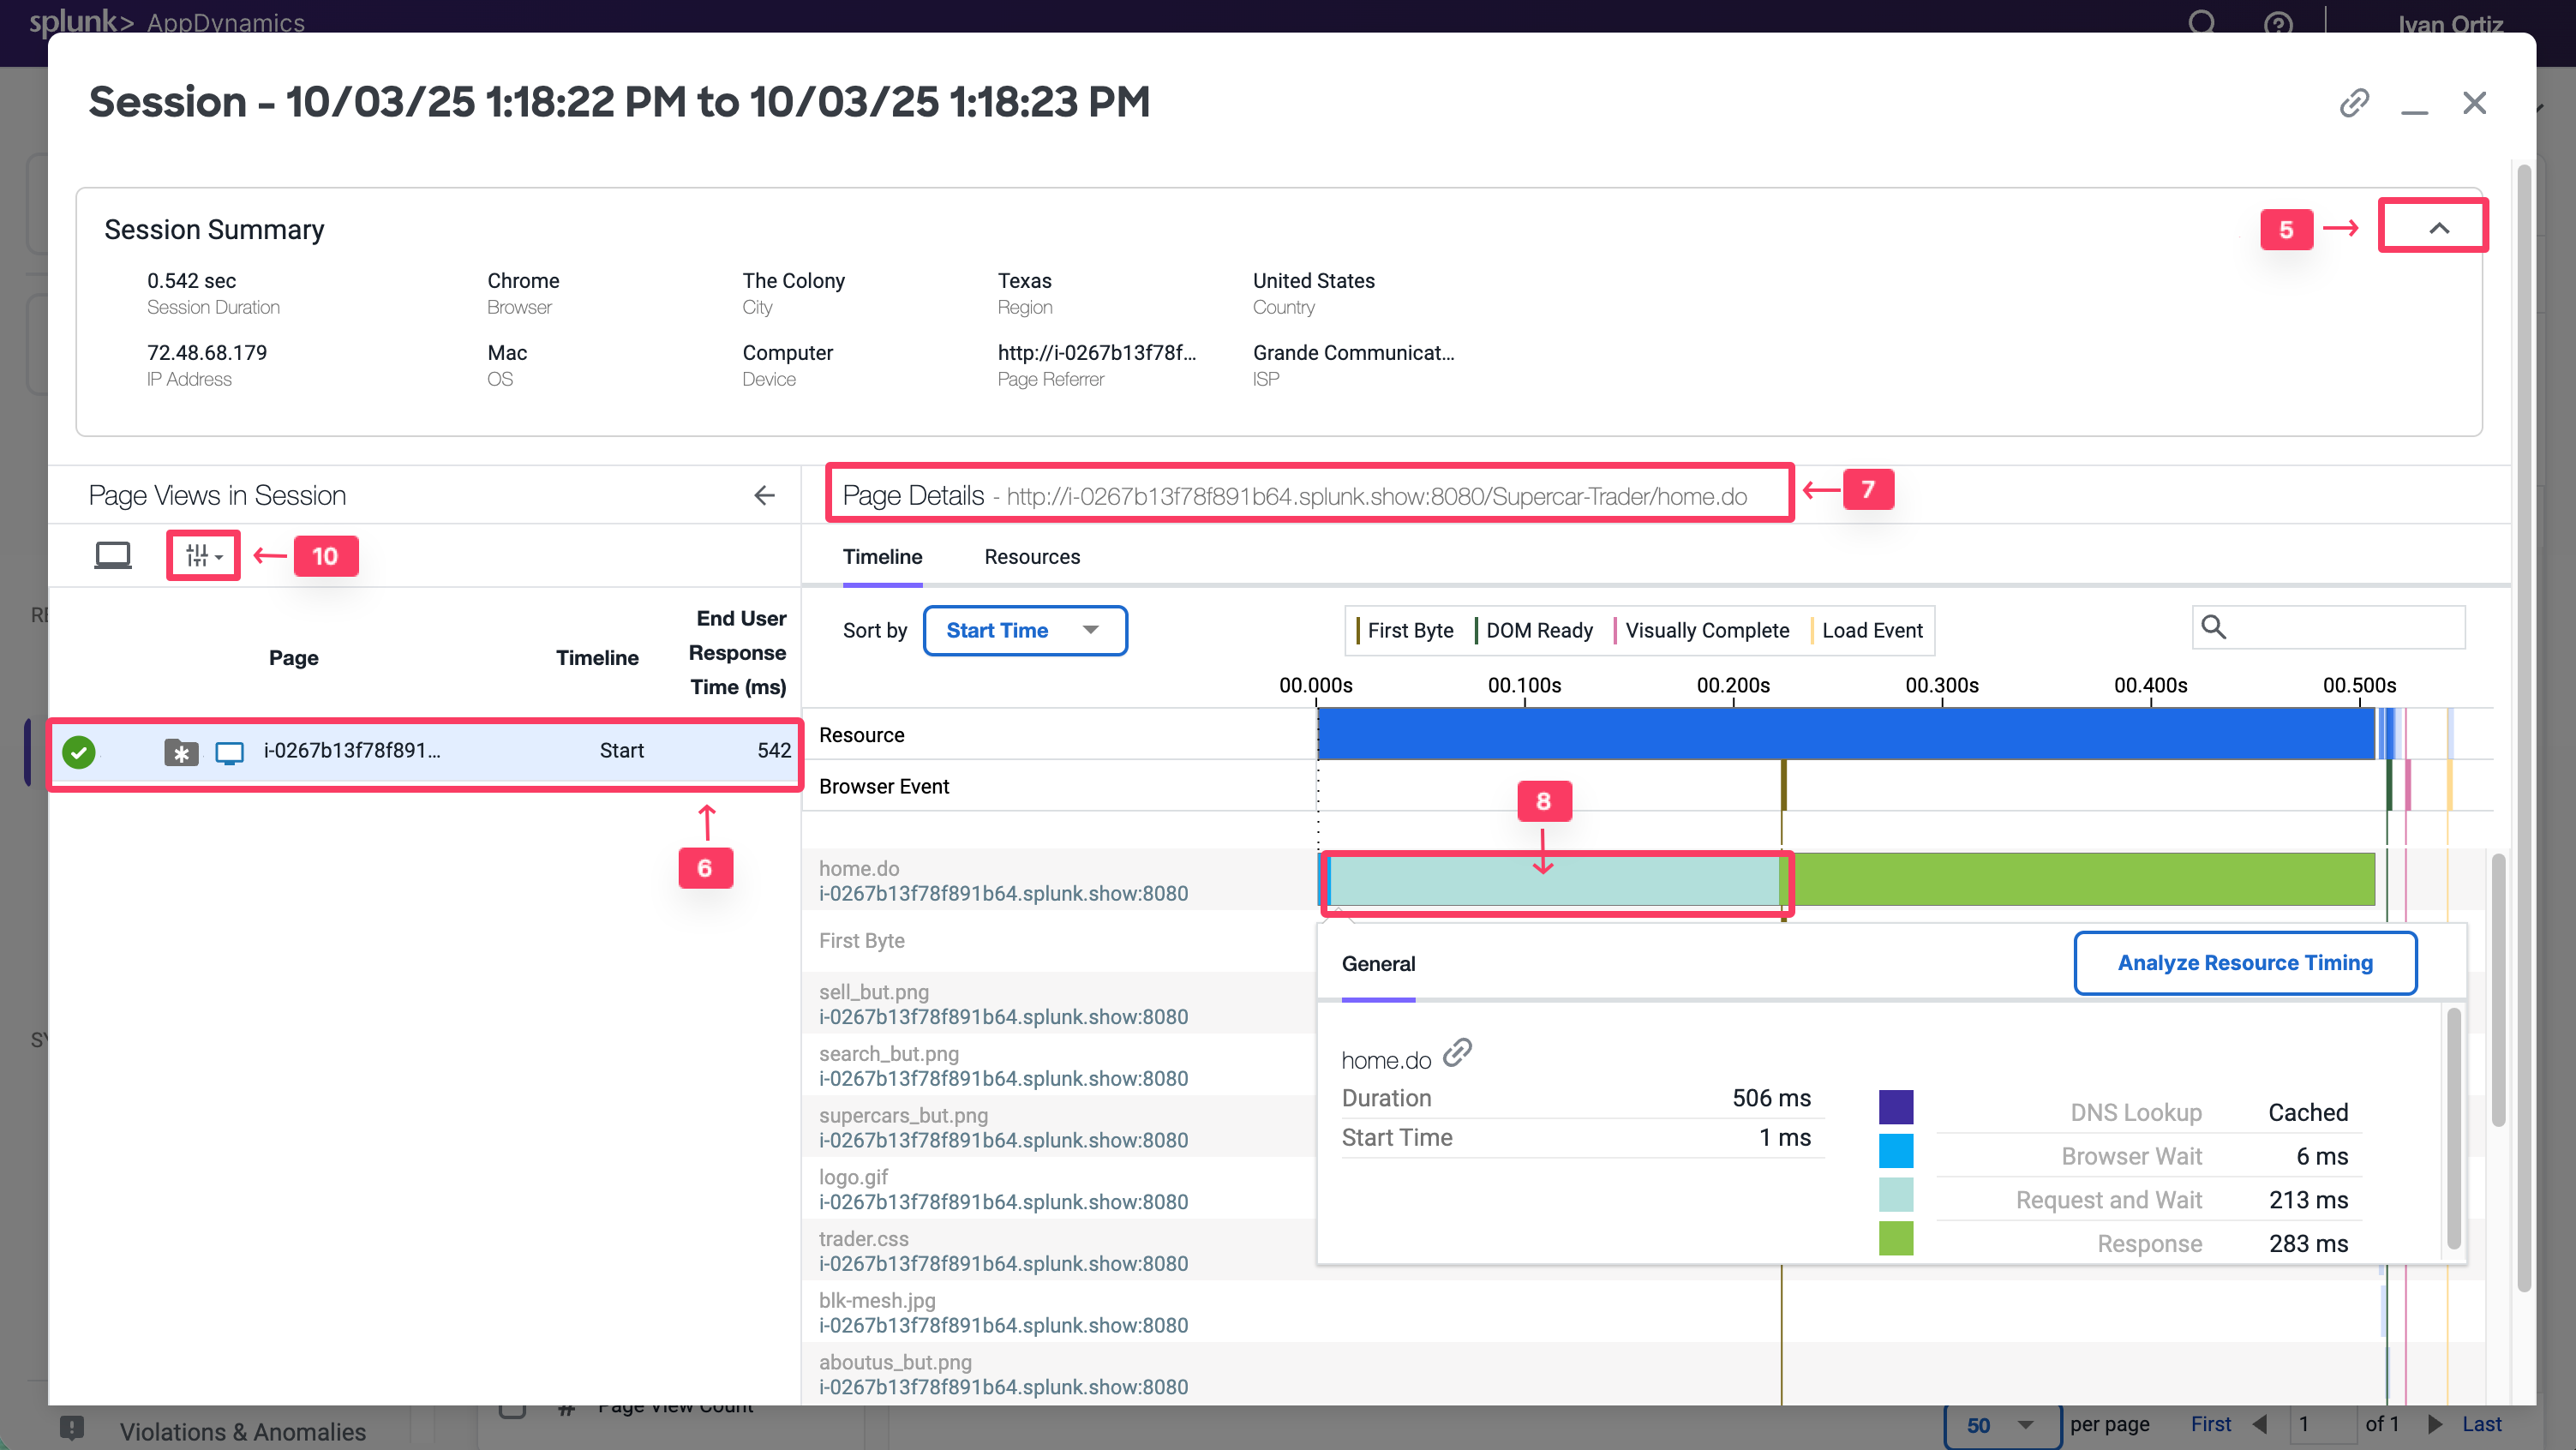Select the i-0267b13f78f891 page view row
Viewport: 2576px width, 1450px height.
(x=351, y=751)
